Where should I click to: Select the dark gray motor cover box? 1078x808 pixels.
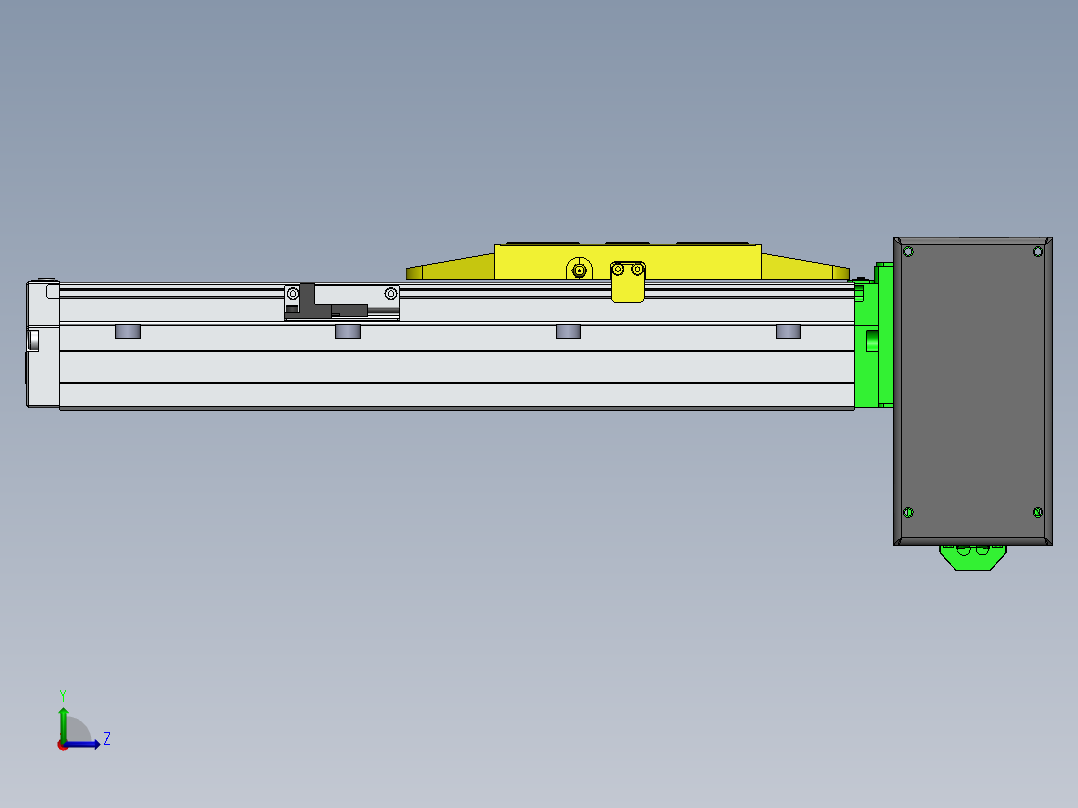tap(972, 391)
